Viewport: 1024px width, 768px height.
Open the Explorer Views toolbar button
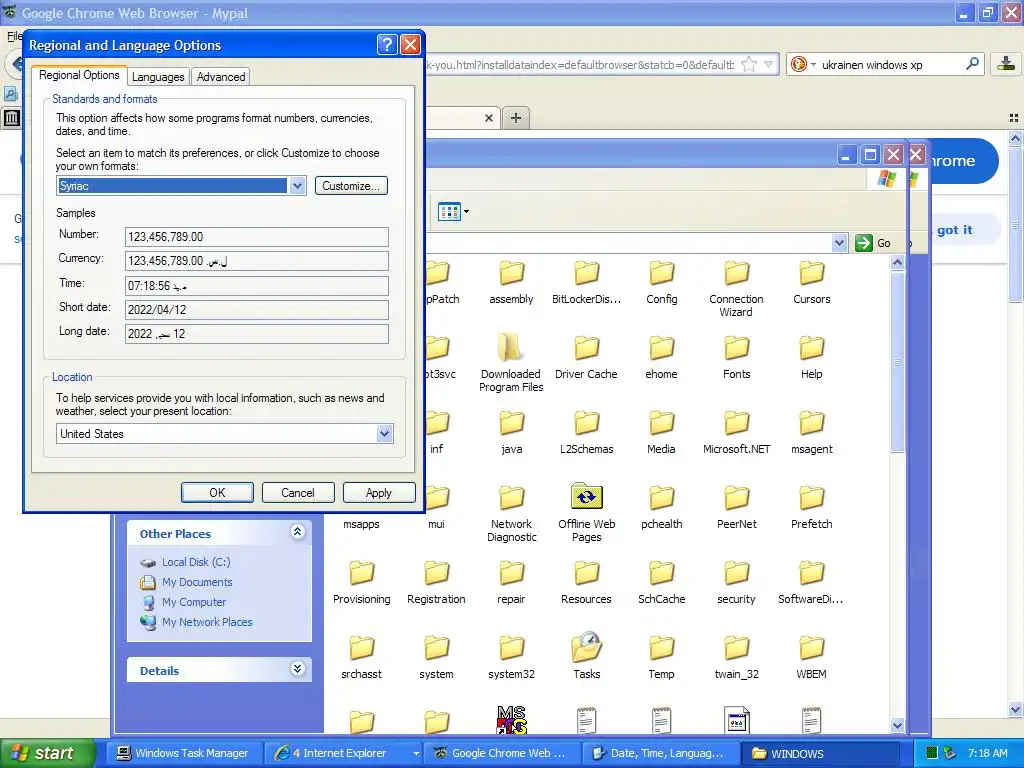[x=453, y=212]
